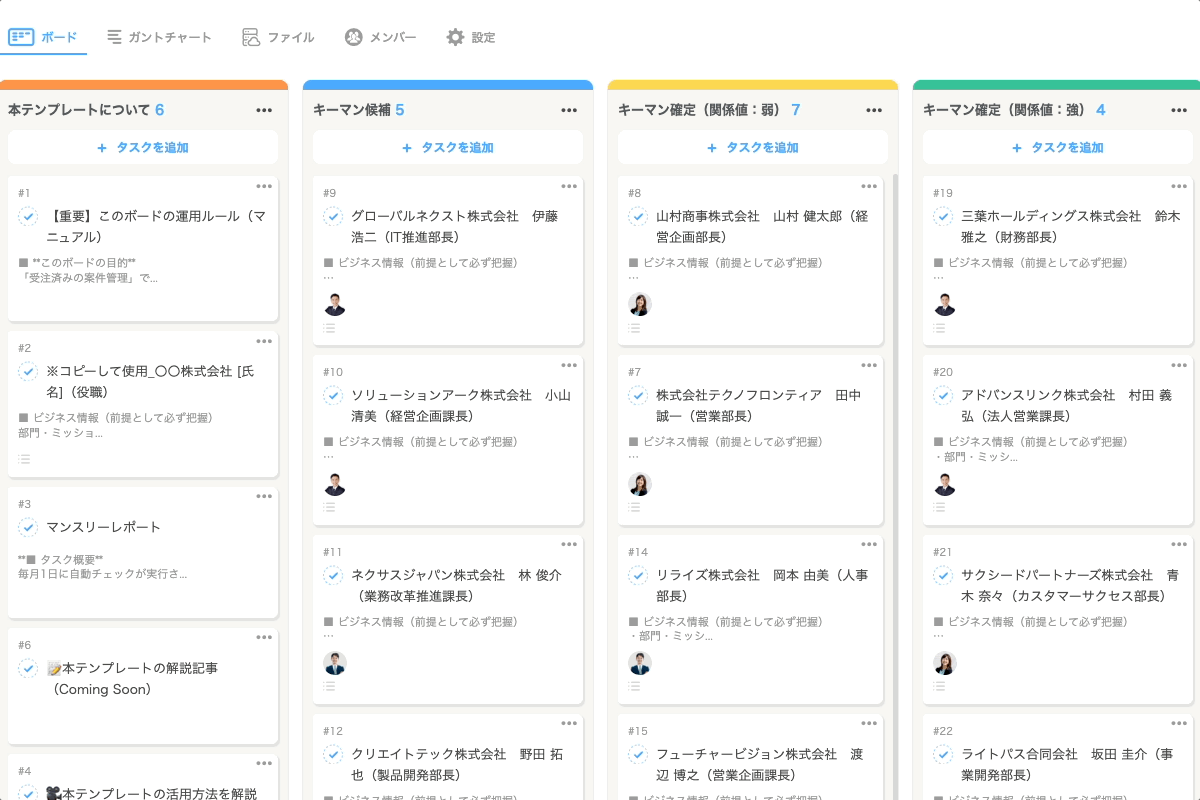Complete ソリューションアーク株式会社 task
This screenshot has width=1200, height=800.
[x=333, y=395]
